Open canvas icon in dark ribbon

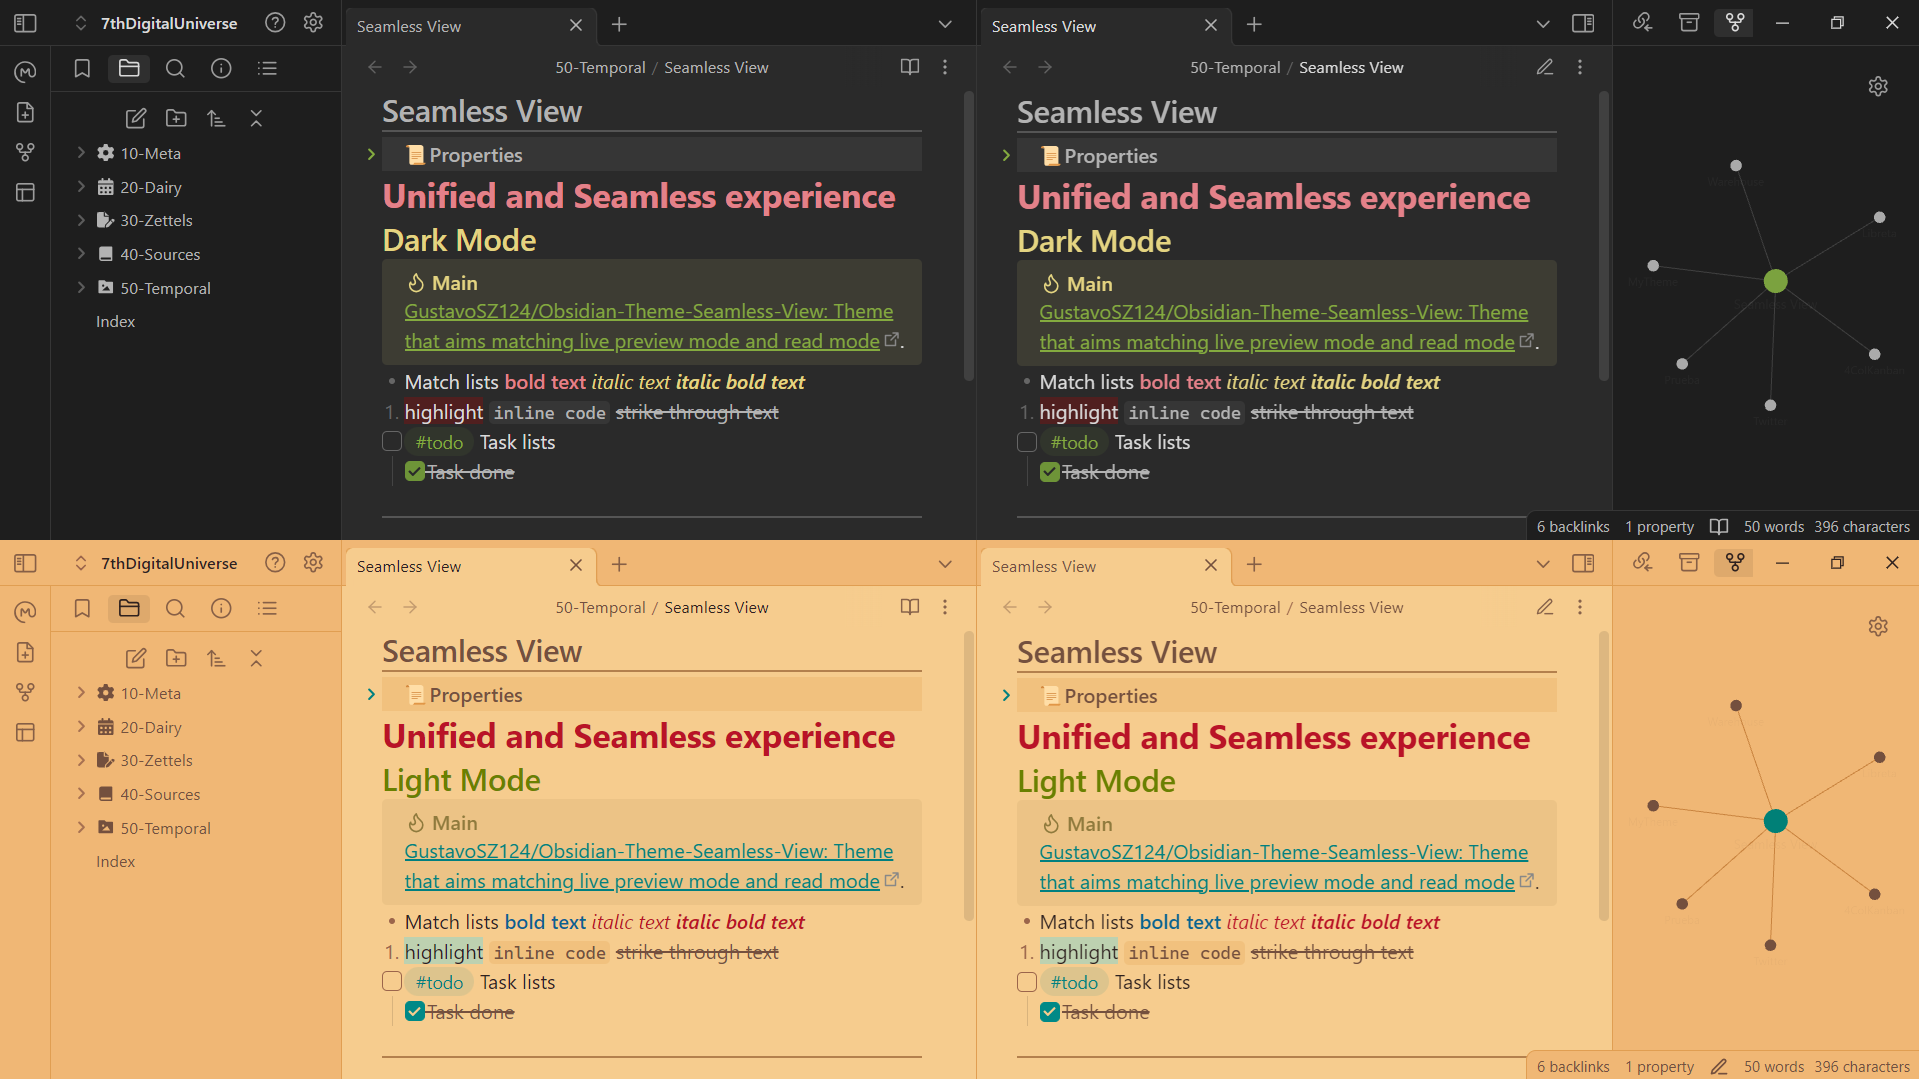[25, 192]
